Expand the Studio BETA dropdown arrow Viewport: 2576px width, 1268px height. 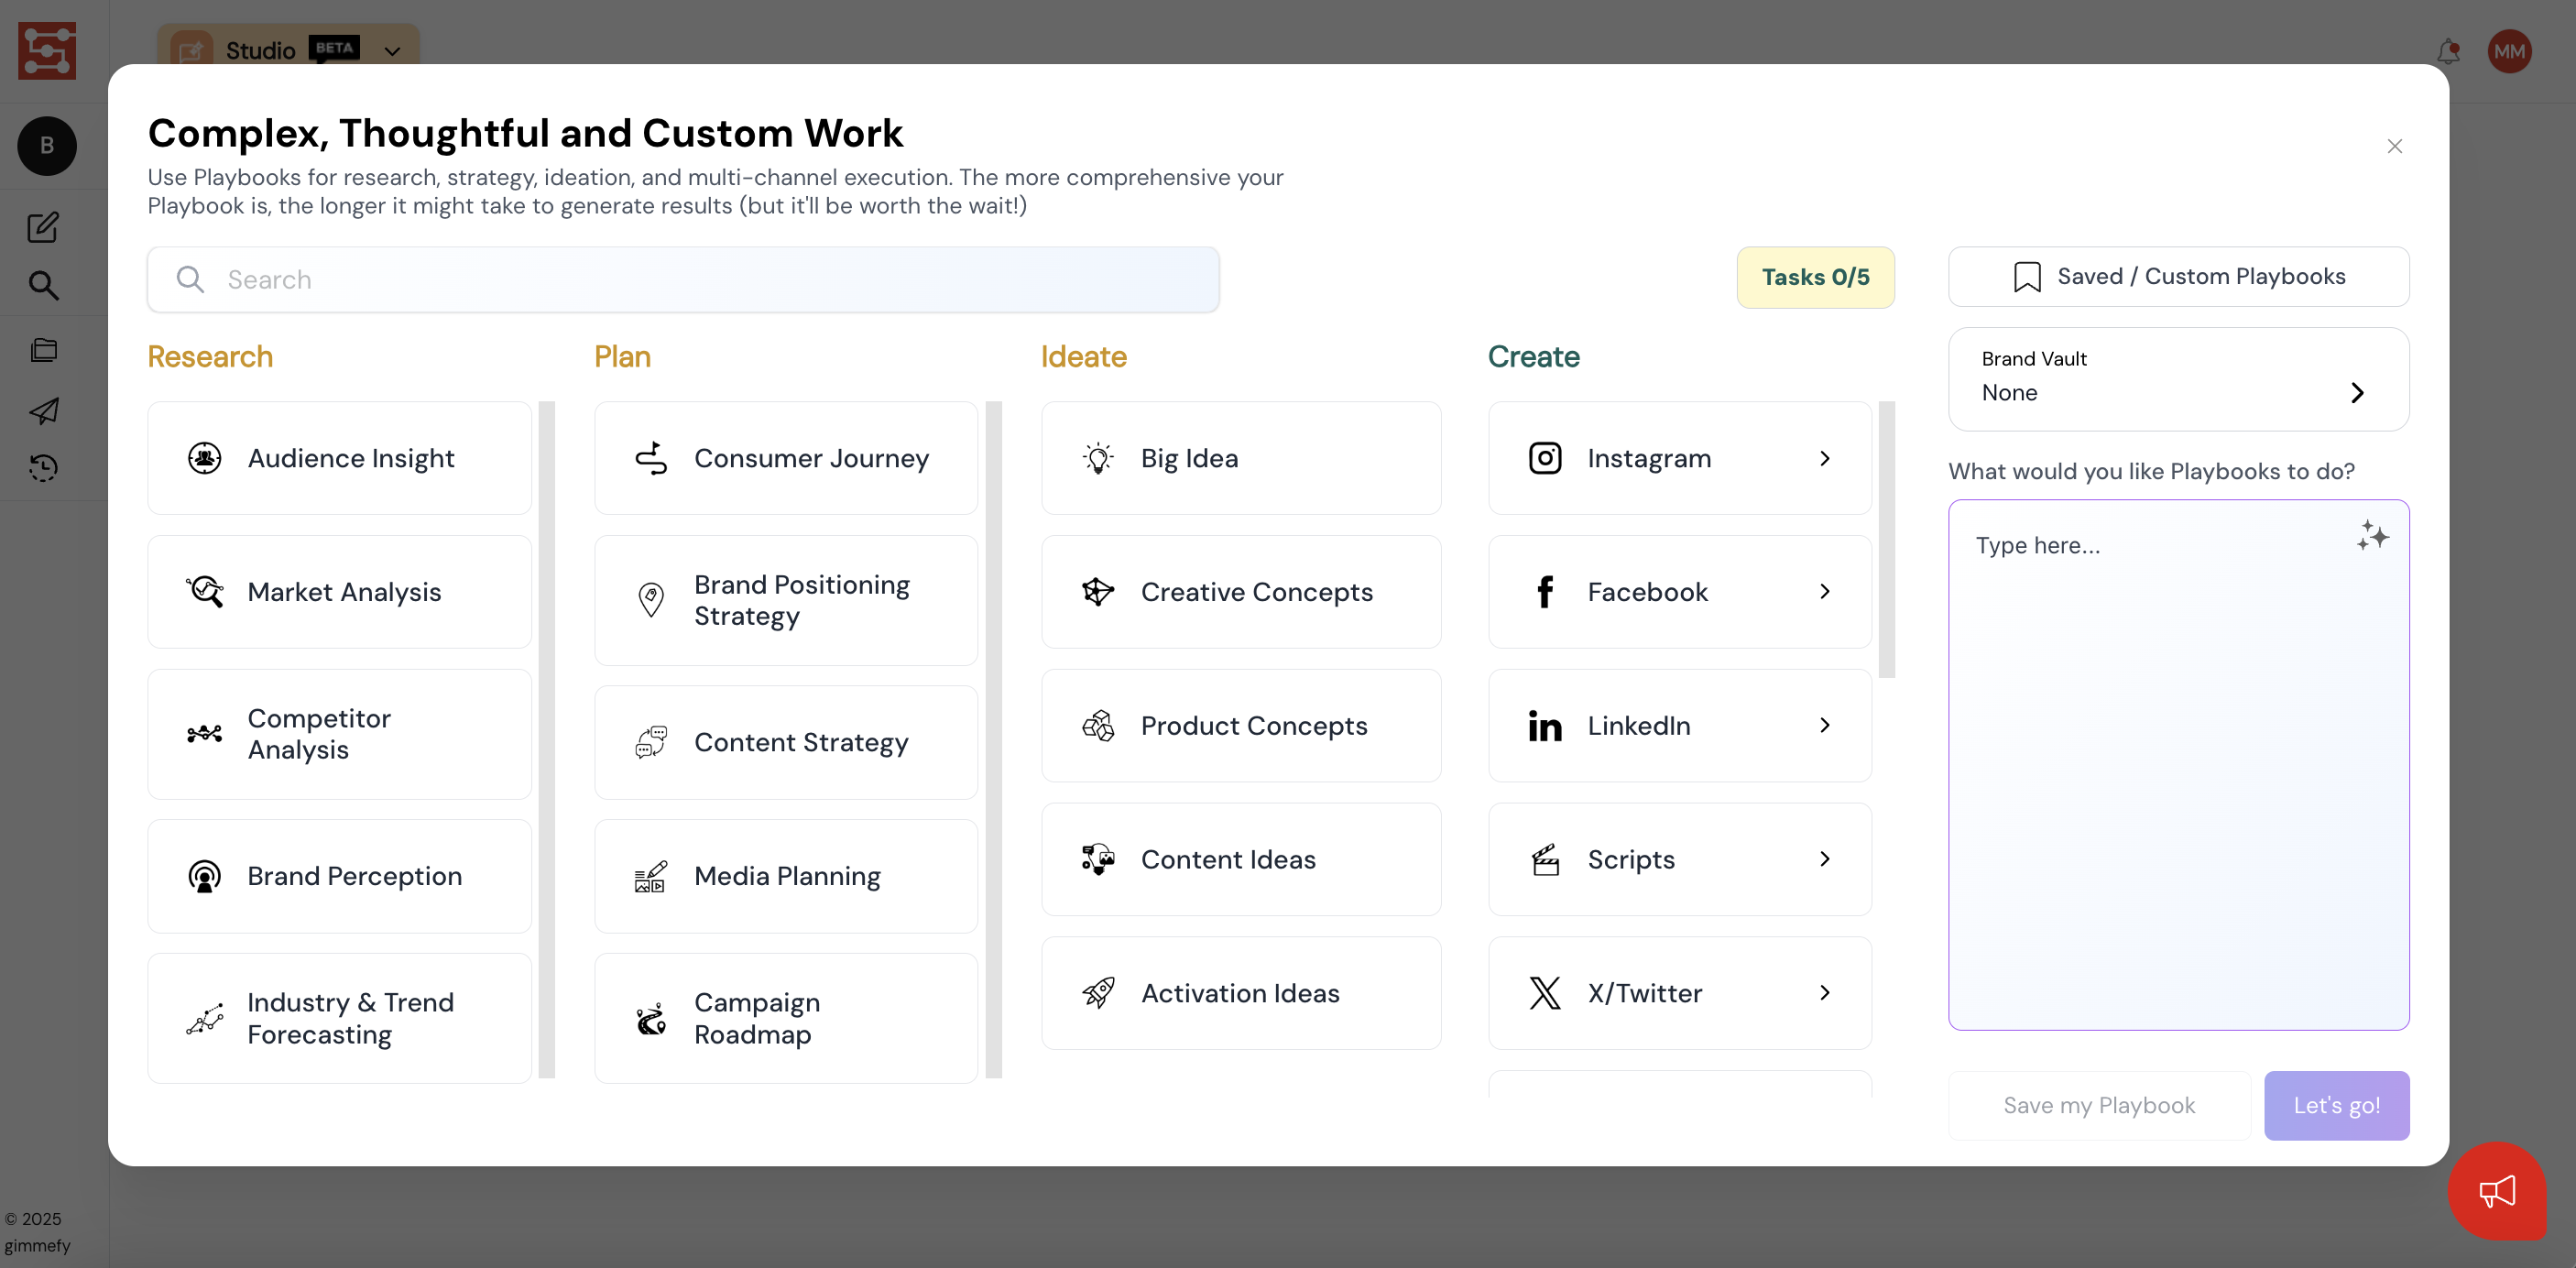(392, 51)
